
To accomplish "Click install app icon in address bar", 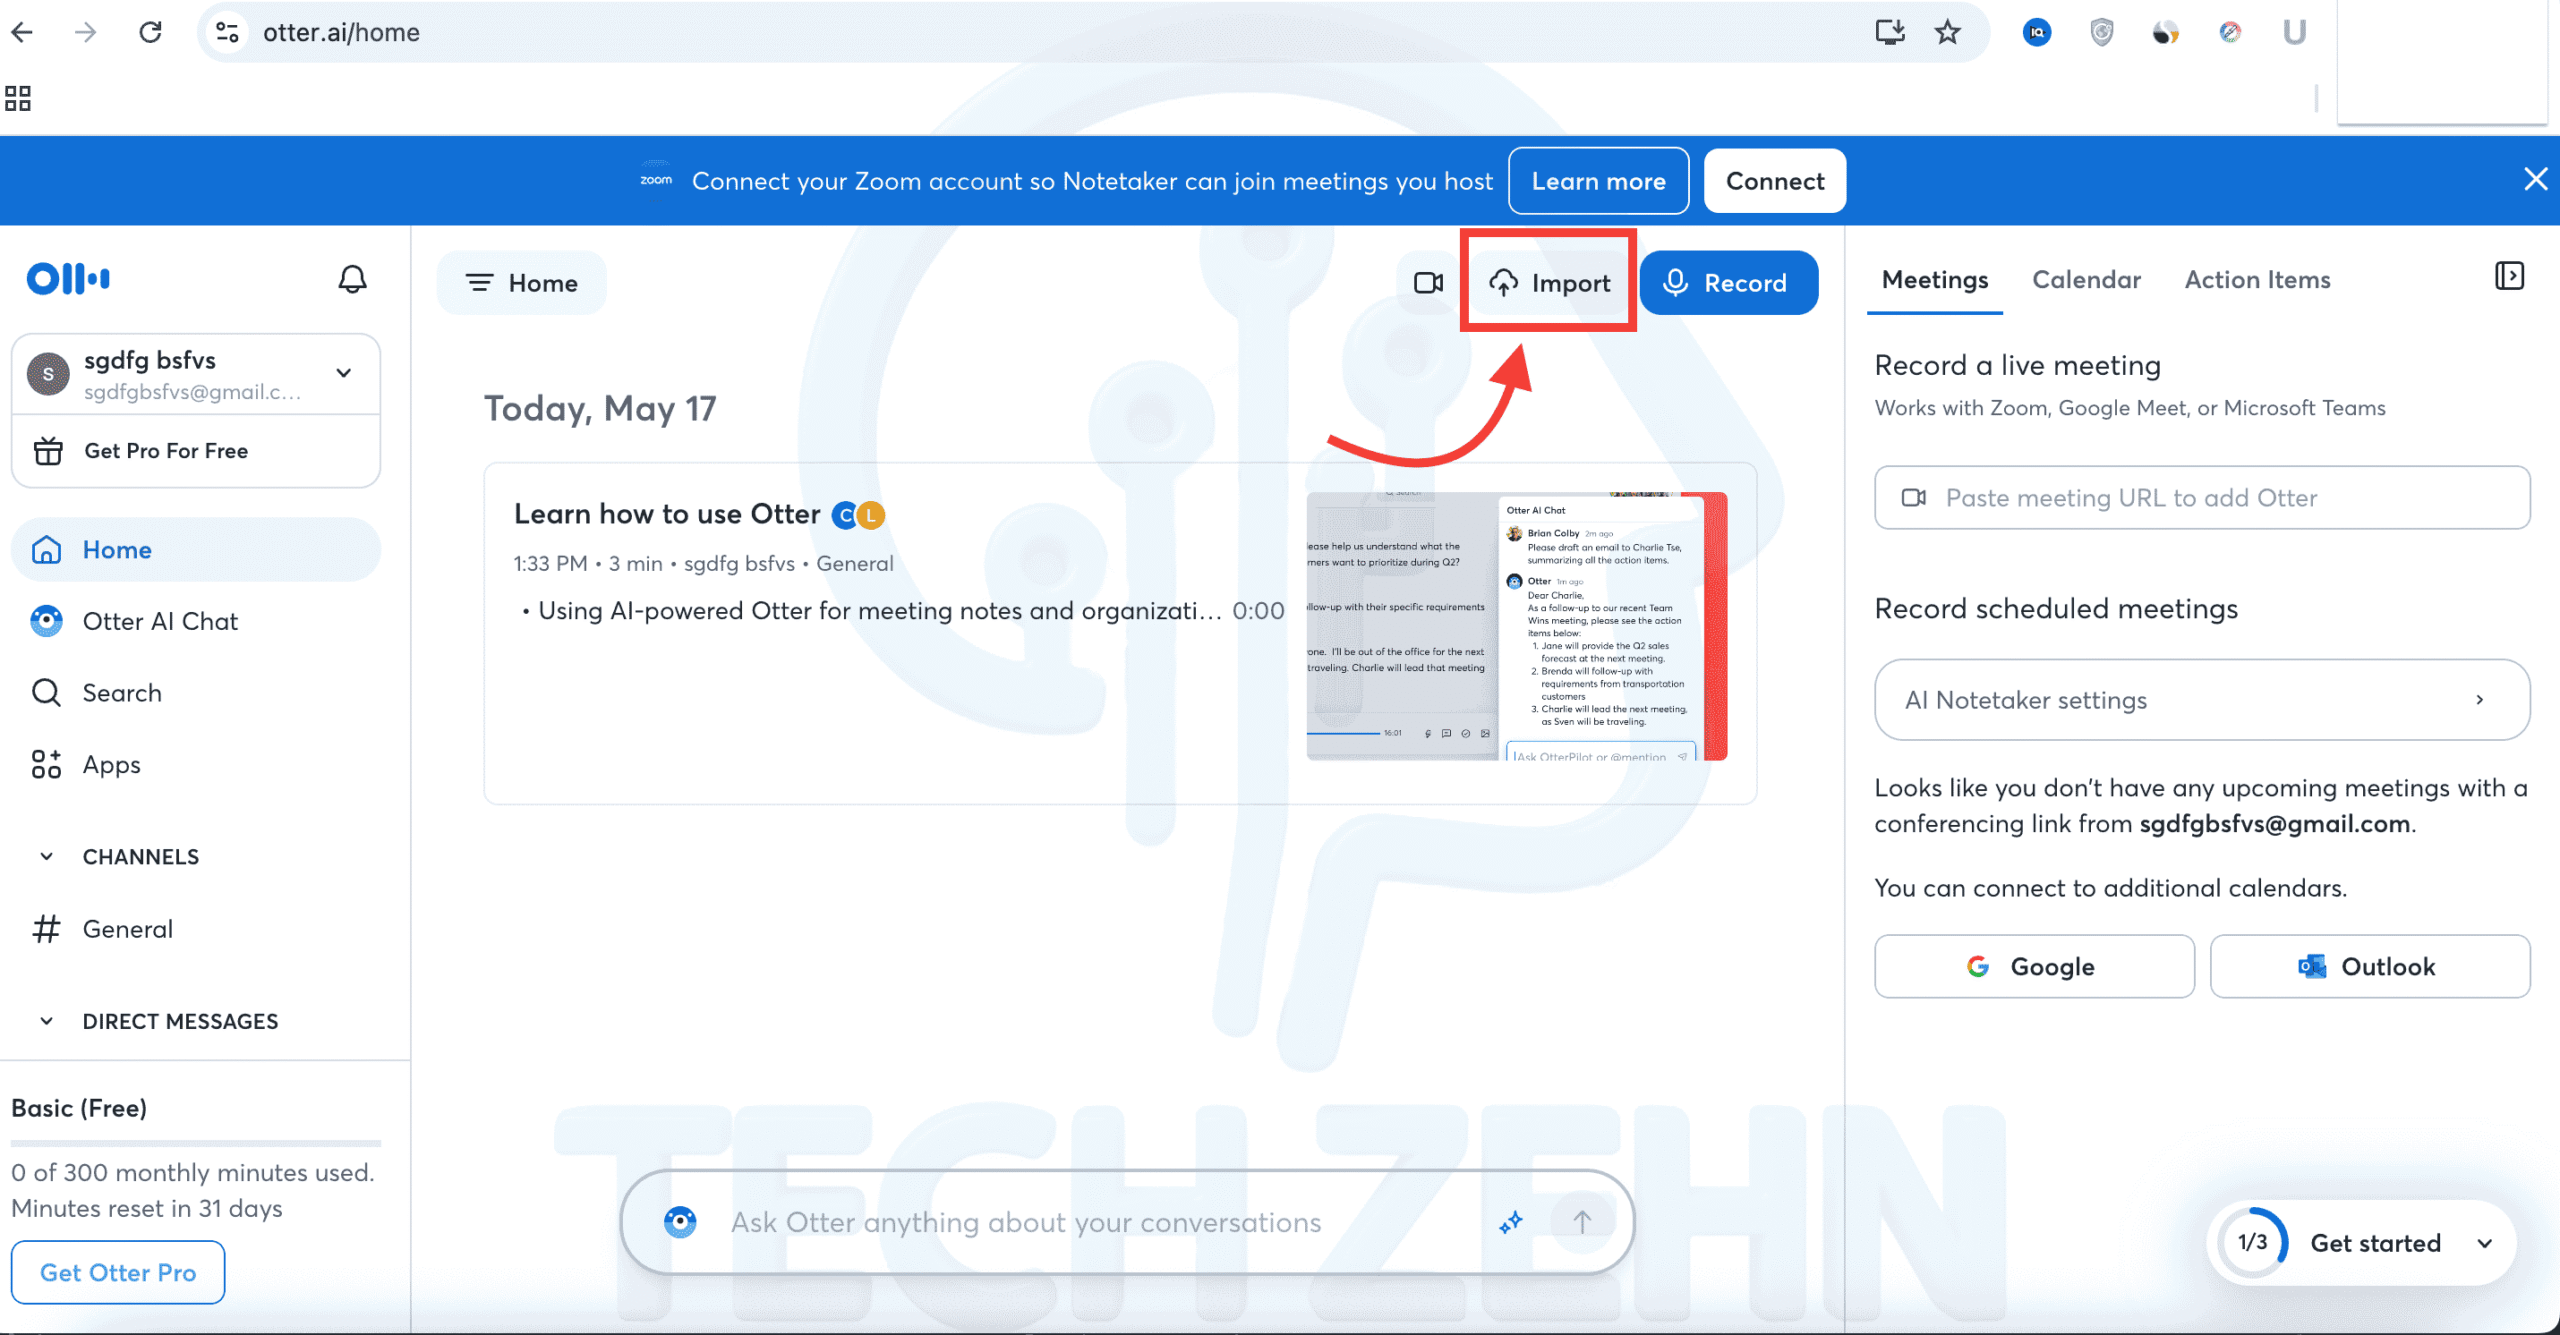I will click(1889, 32).
